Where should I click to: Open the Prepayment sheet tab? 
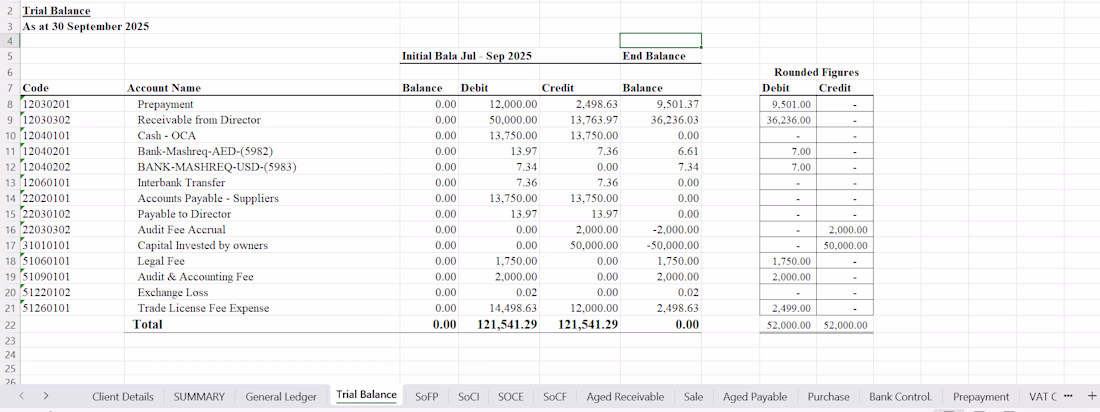pyautogui.click(x=981, y=397)
